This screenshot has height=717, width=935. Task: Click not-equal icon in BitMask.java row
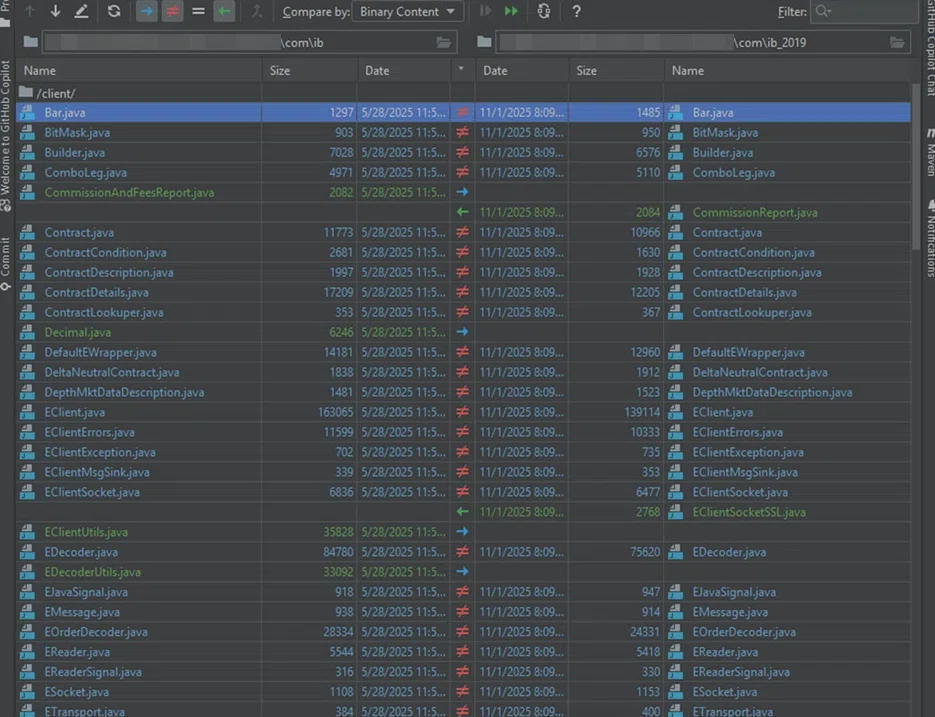tap(462, 132)
